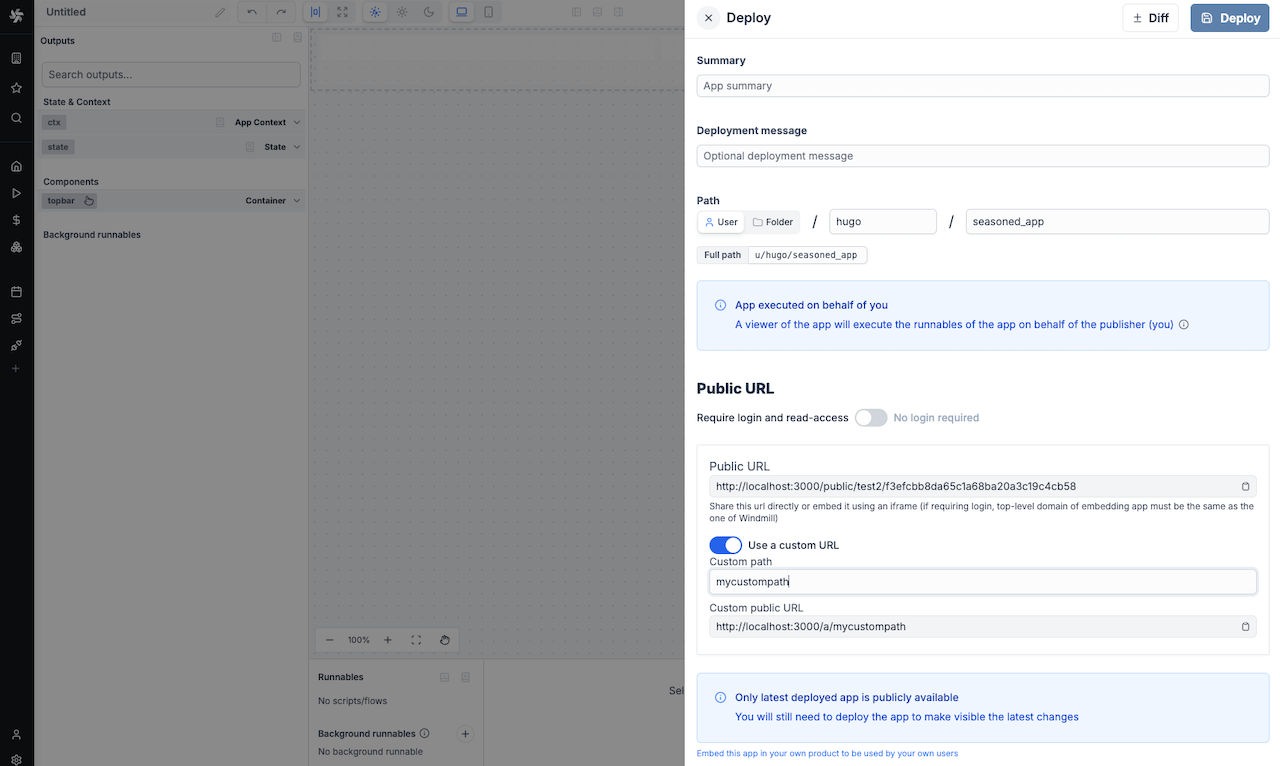Expand the App Context ctx entry
Image resolution: width=1280 pixels, height=766 pixels.
297,123
